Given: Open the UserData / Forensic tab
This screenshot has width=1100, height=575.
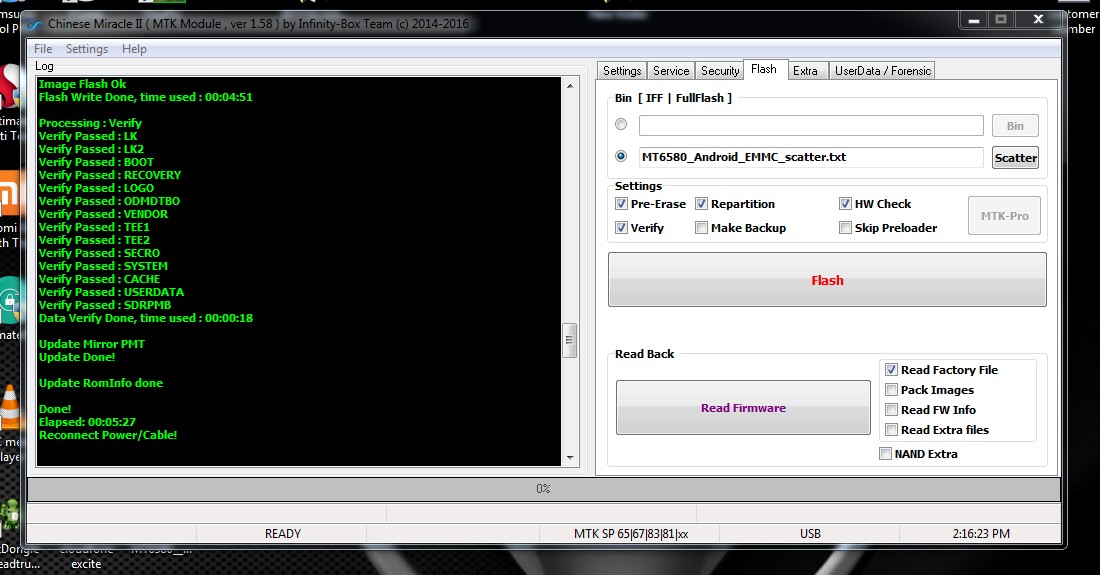Looking at the screenshot, I should pos(883,71).
